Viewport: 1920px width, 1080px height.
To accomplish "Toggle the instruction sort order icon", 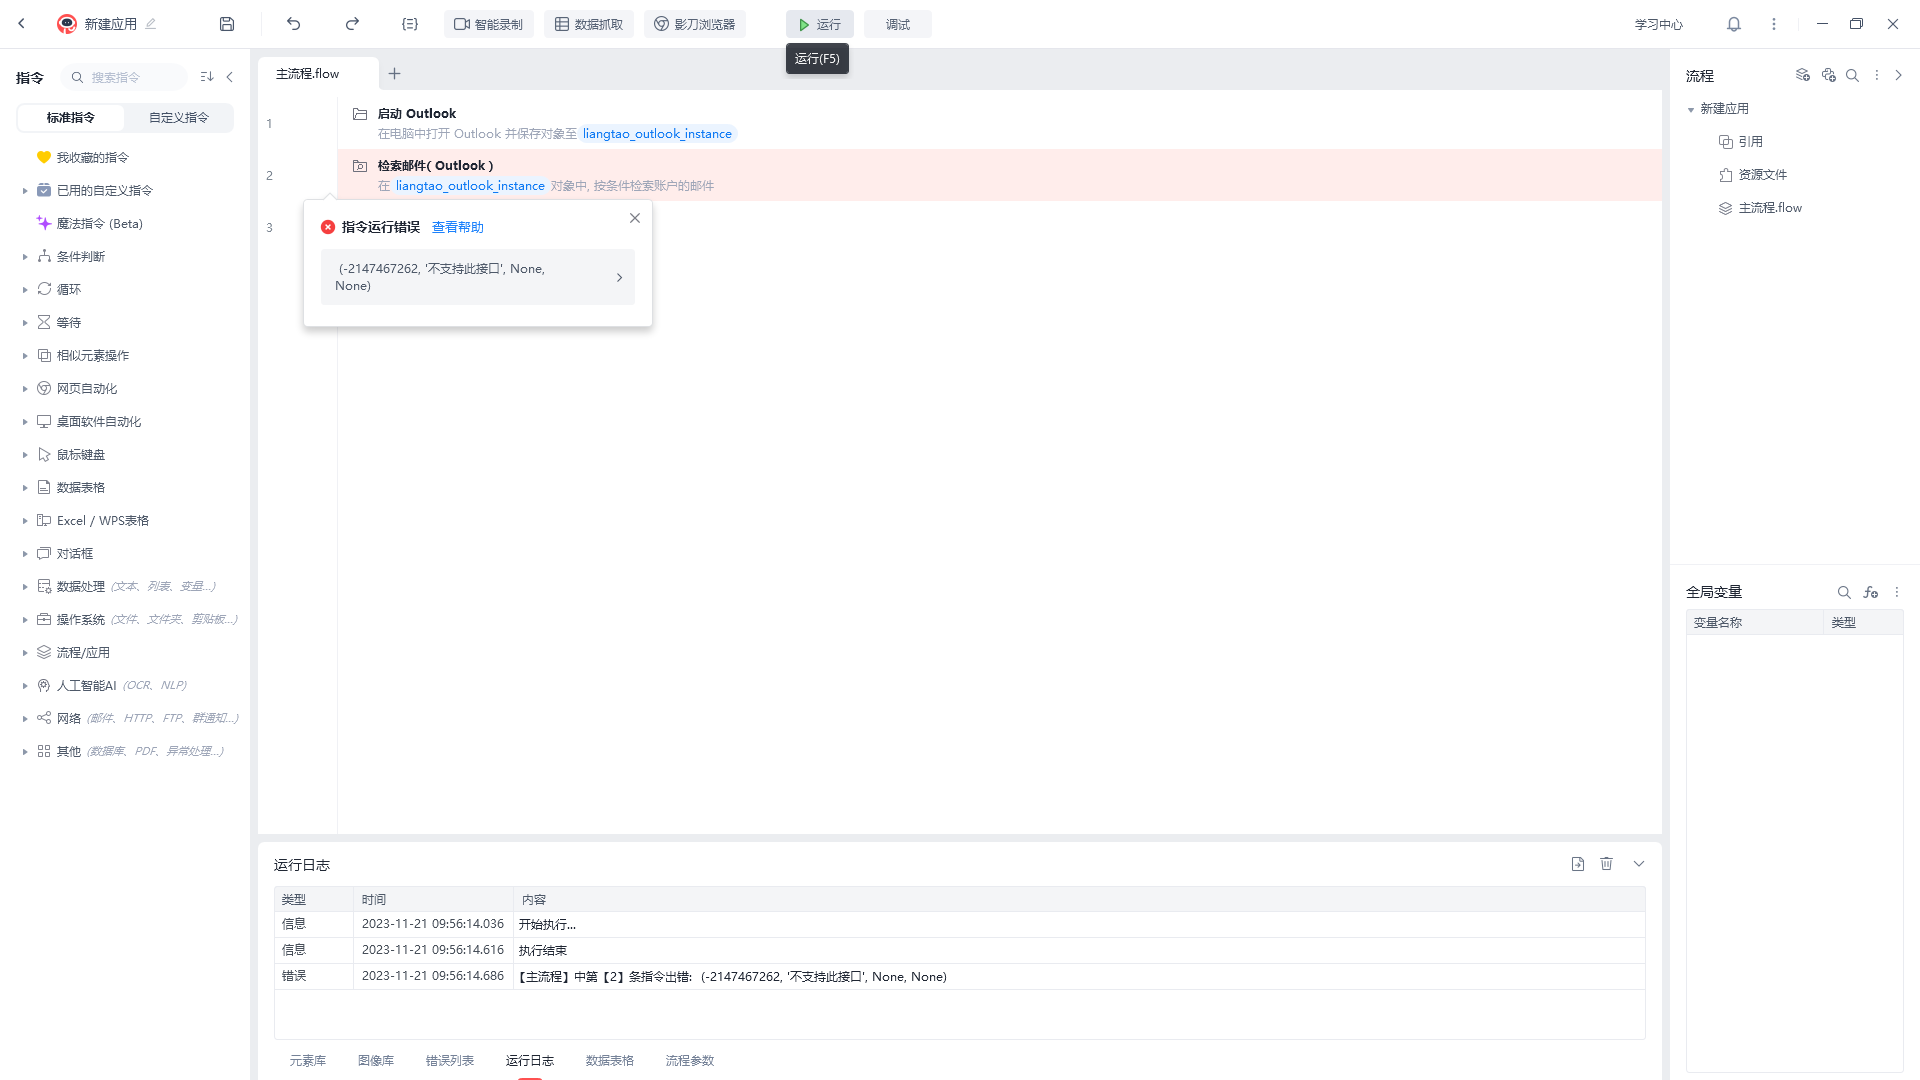I will click(x=207, y=77).
